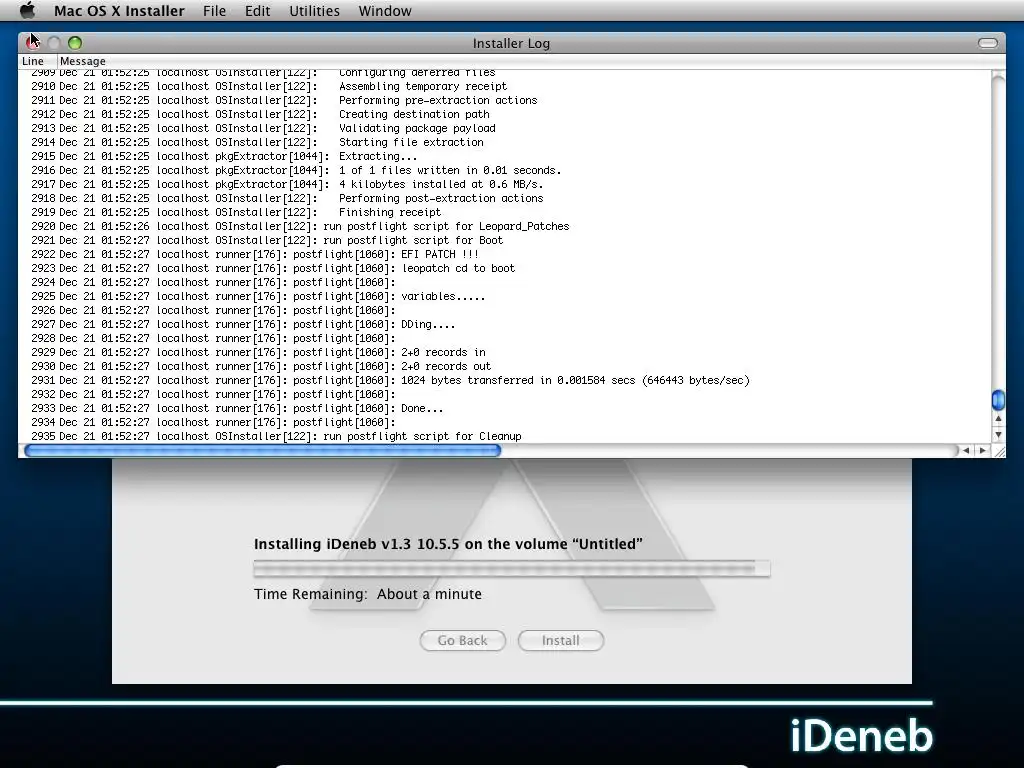Click the installation progress bar

tap(512, 569)
